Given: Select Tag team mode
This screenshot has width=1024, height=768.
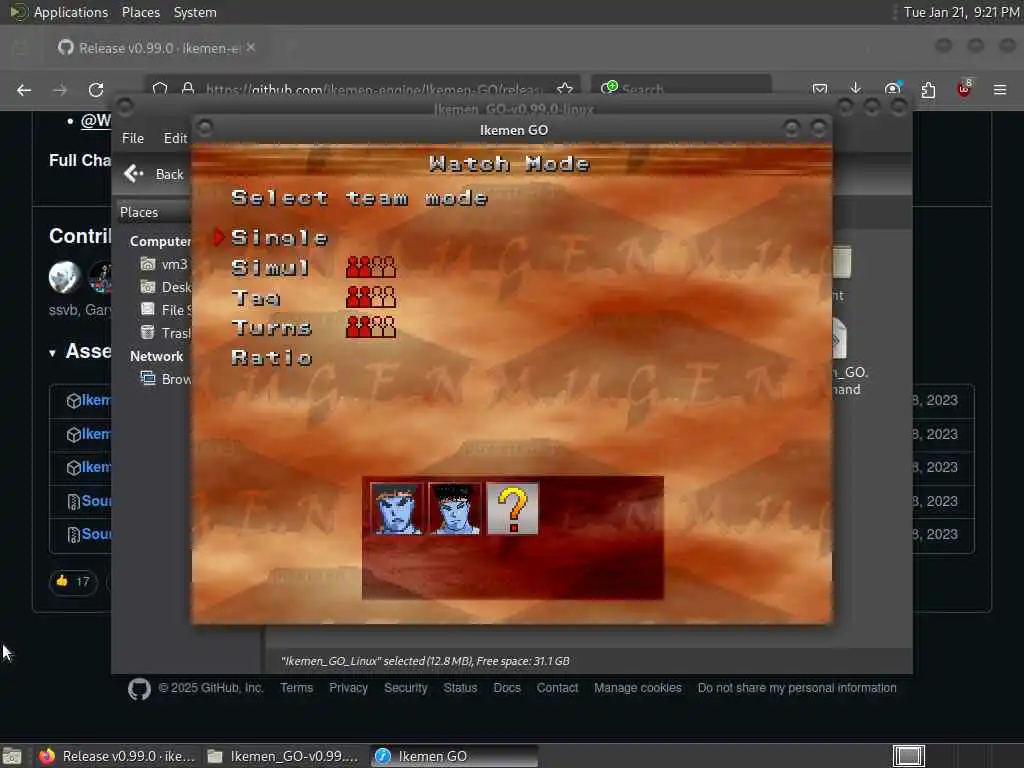Looking at the screenshot, I should 255,298.
